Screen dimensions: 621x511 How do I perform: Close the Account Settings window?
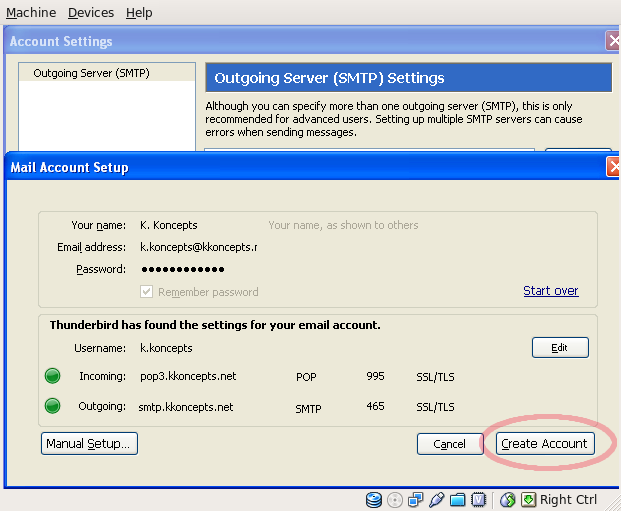[613, 41]
